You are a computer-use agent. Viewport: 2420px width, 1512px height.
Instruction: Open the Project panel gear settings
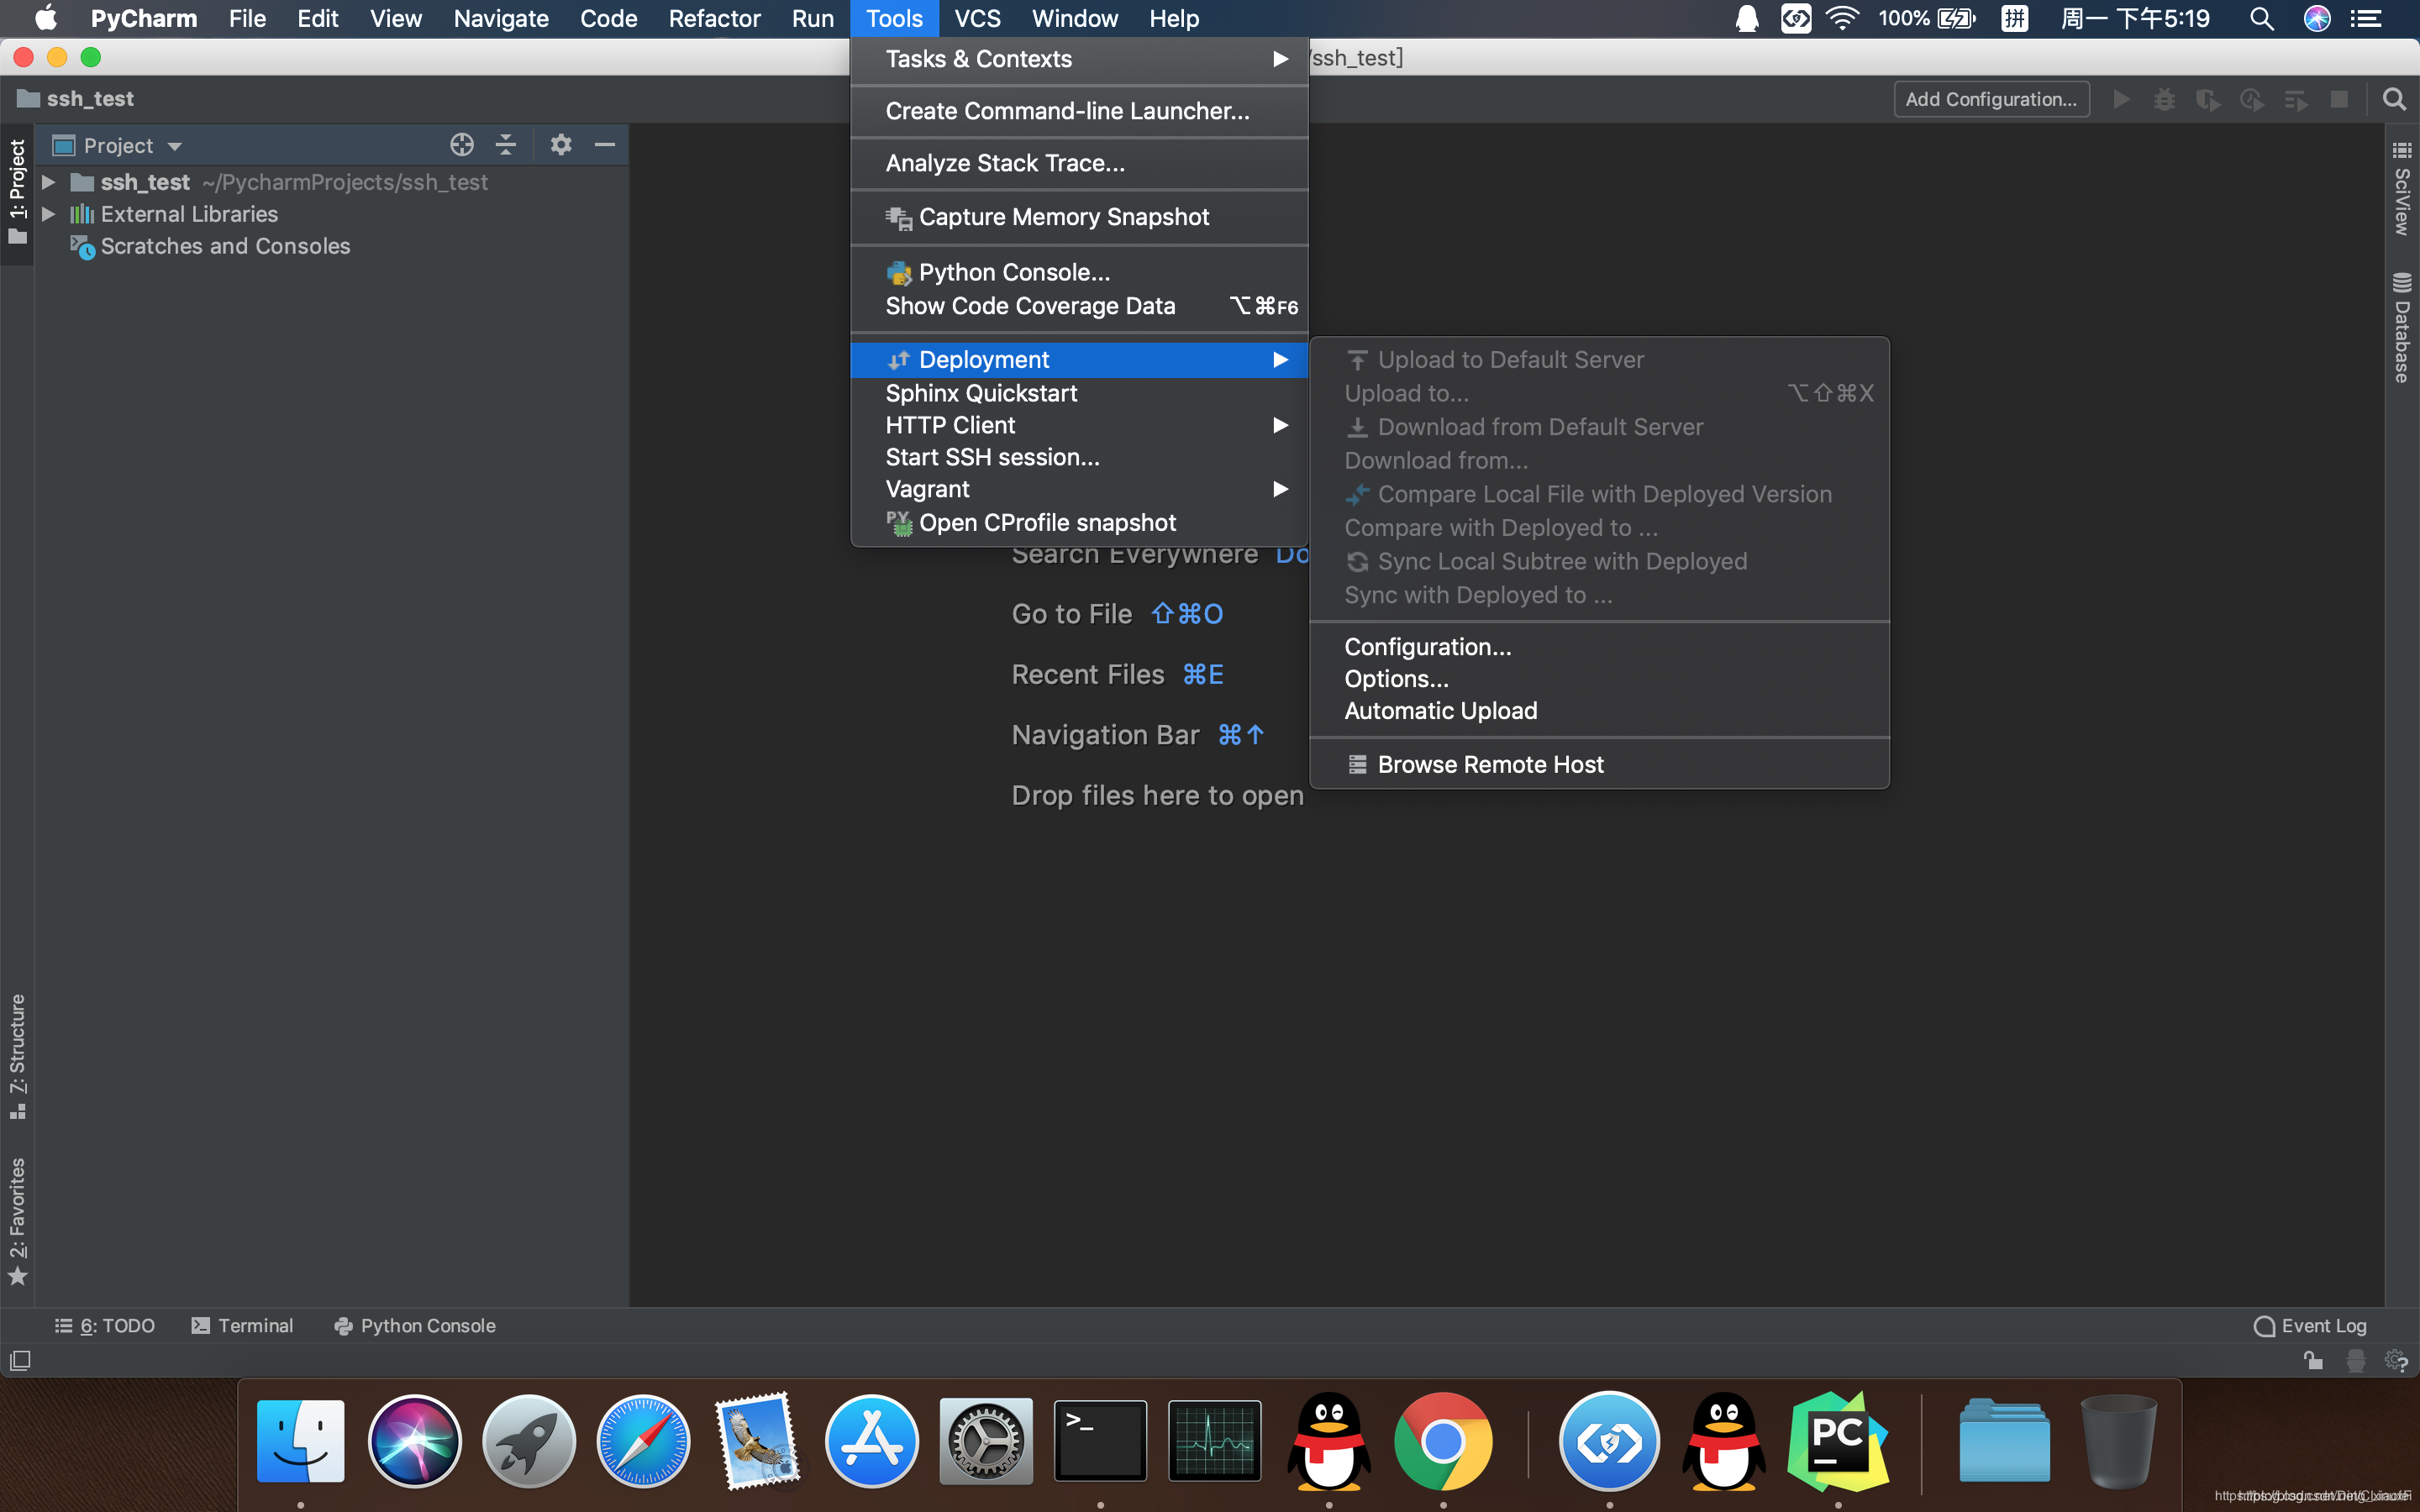561,145
